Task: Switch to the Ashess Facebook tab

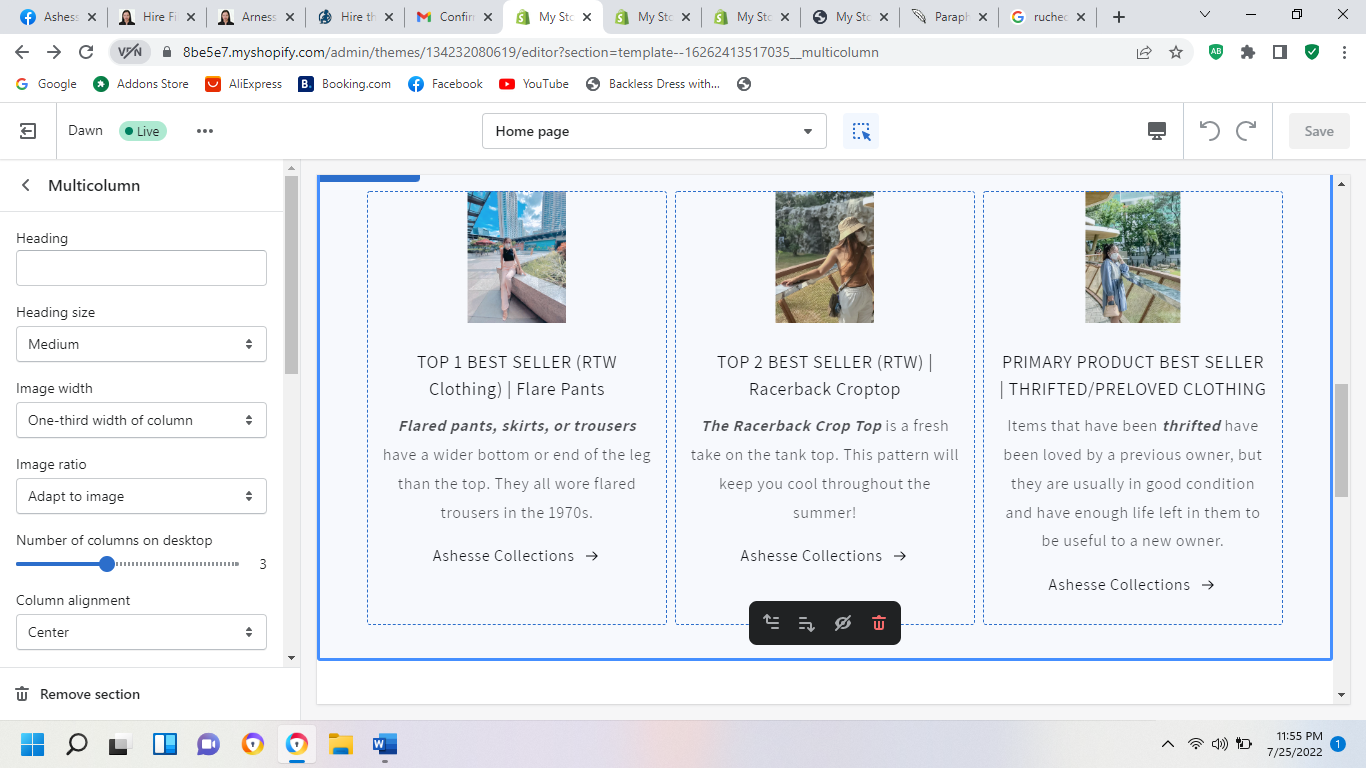Action: [59, 17]
